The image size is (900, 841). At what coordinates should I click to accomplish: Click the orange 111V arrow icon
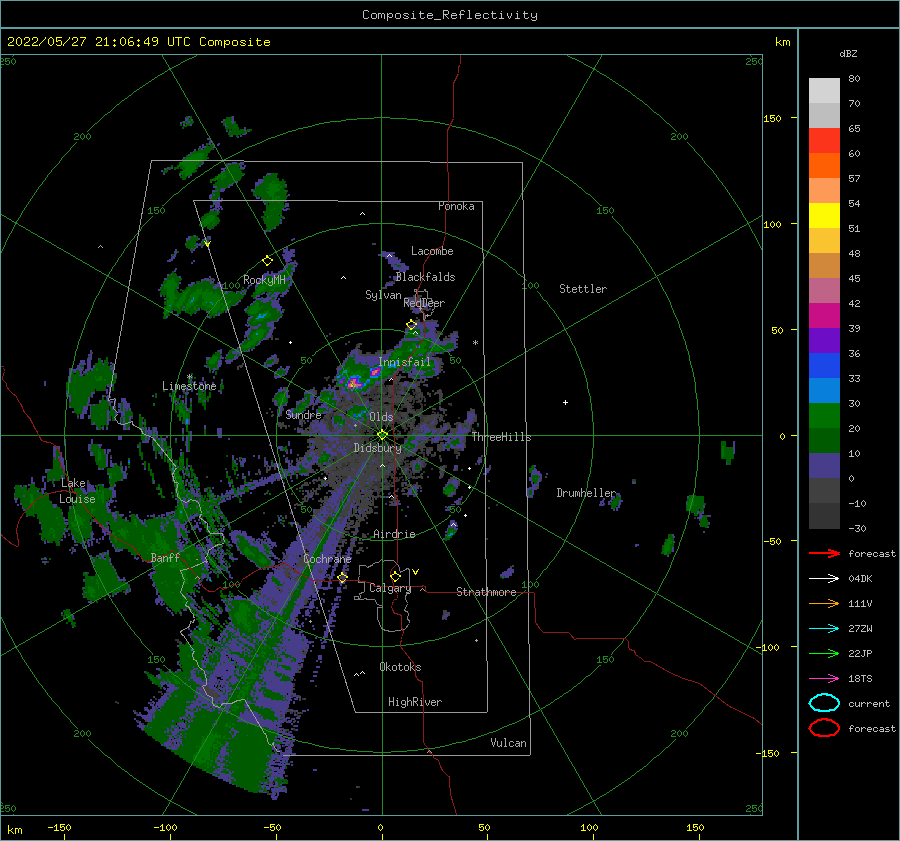pyautogui.click(x=824, y=603)
